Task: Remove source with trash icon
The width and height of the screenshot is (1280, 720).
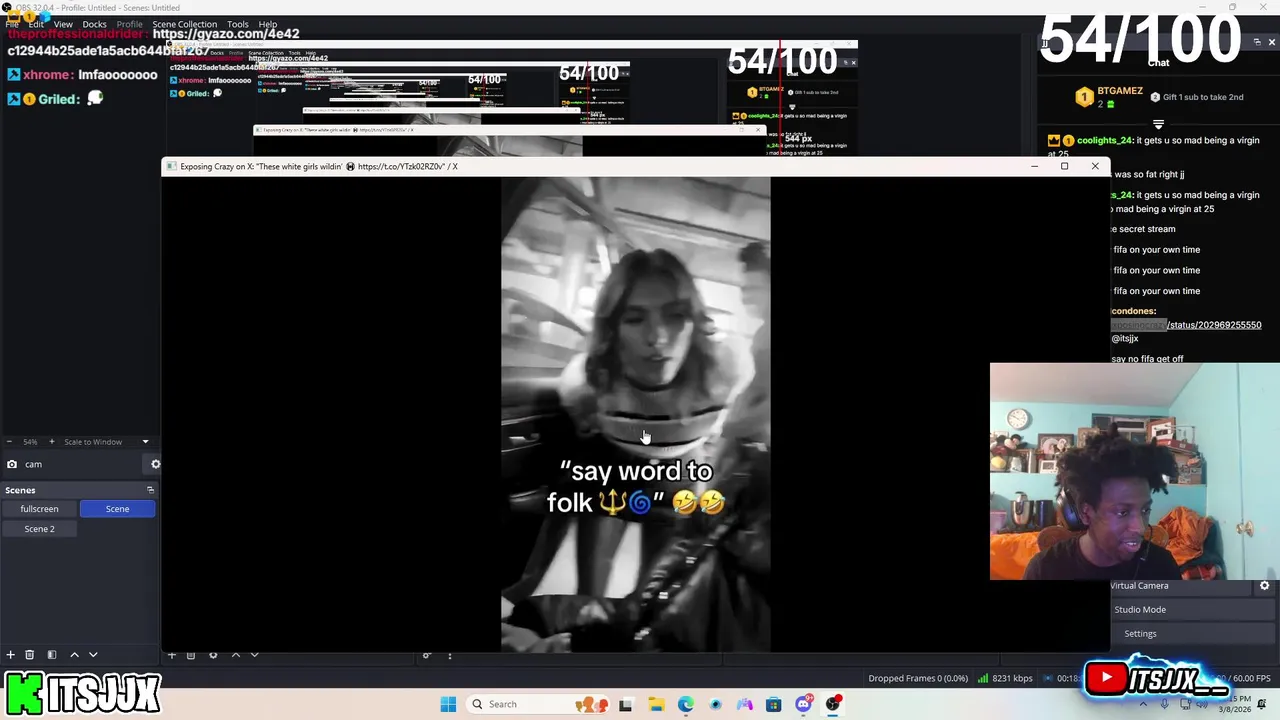Action: (191, 655)
